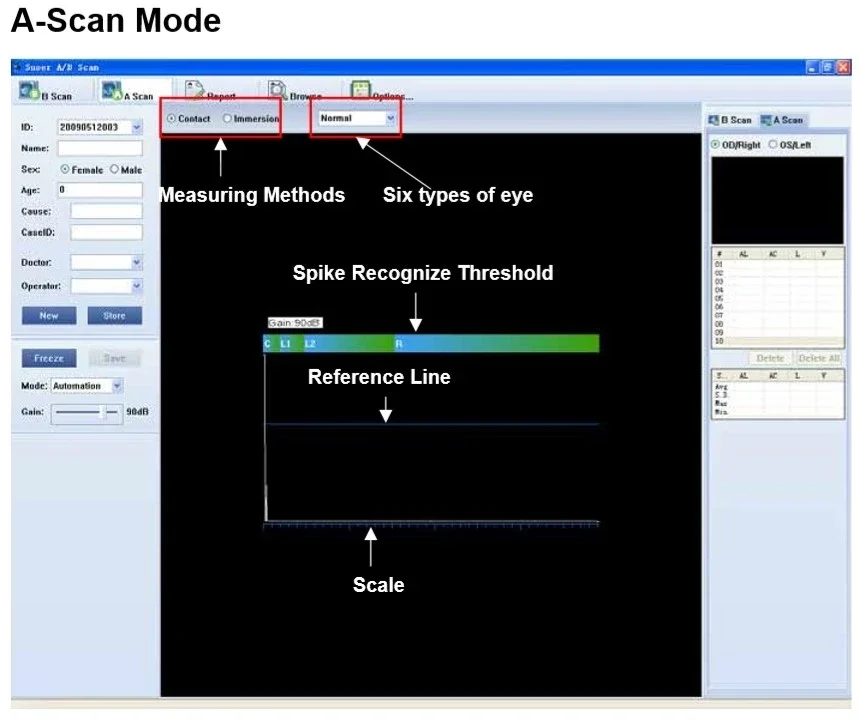Click the New button
Viewport: 860px width, 720px height.
49,316
